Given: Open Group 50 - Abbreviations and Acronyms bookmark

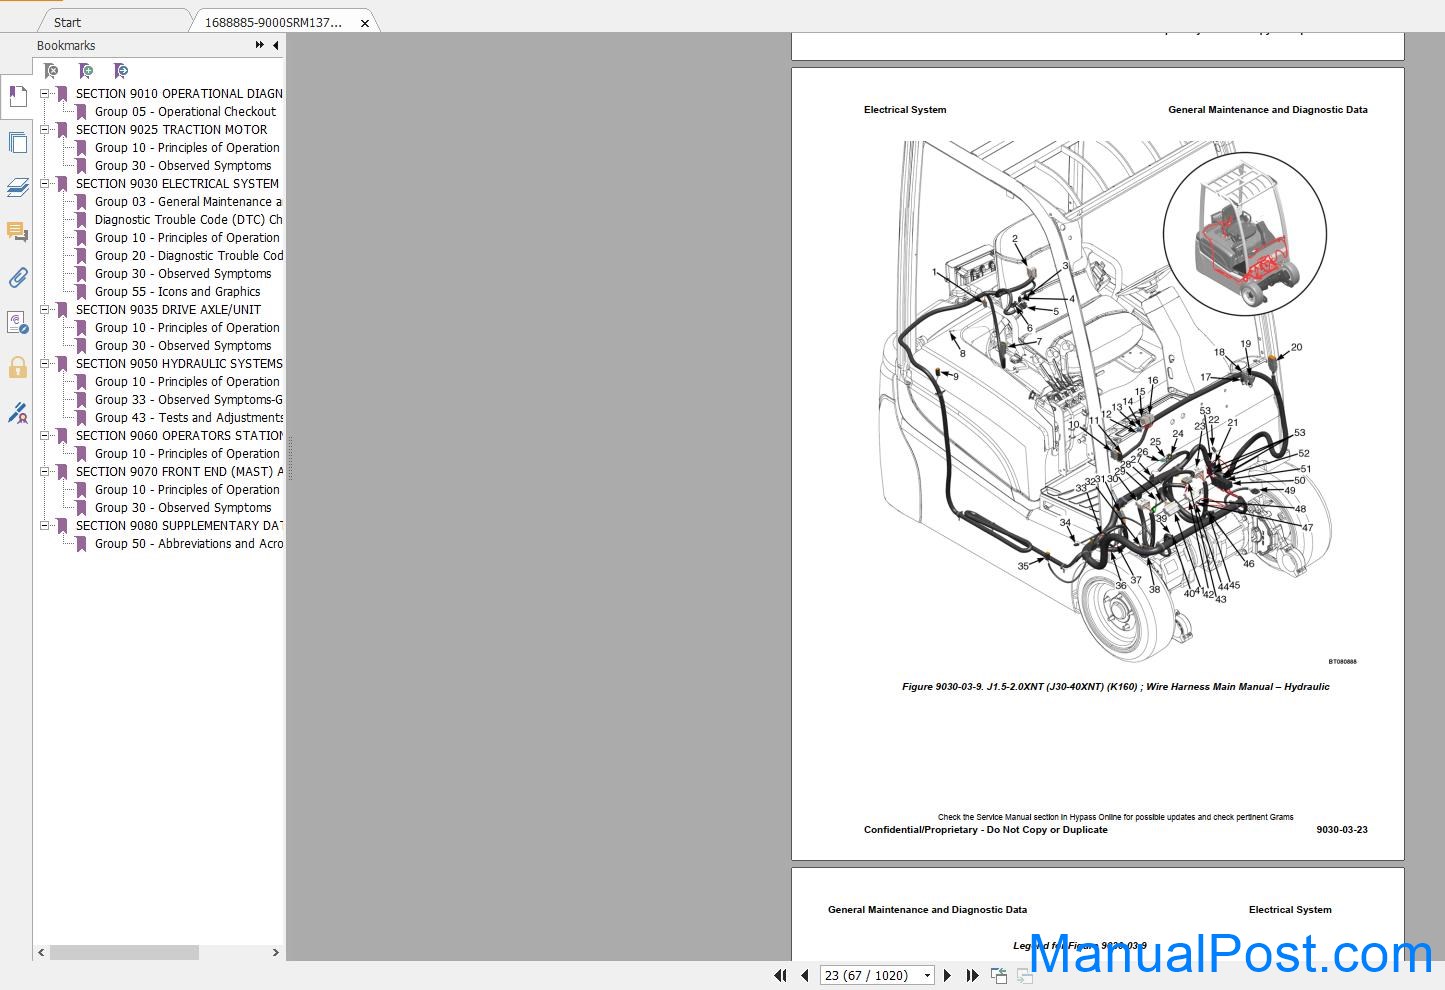Looking at the screenshot, I should (188, 543).
